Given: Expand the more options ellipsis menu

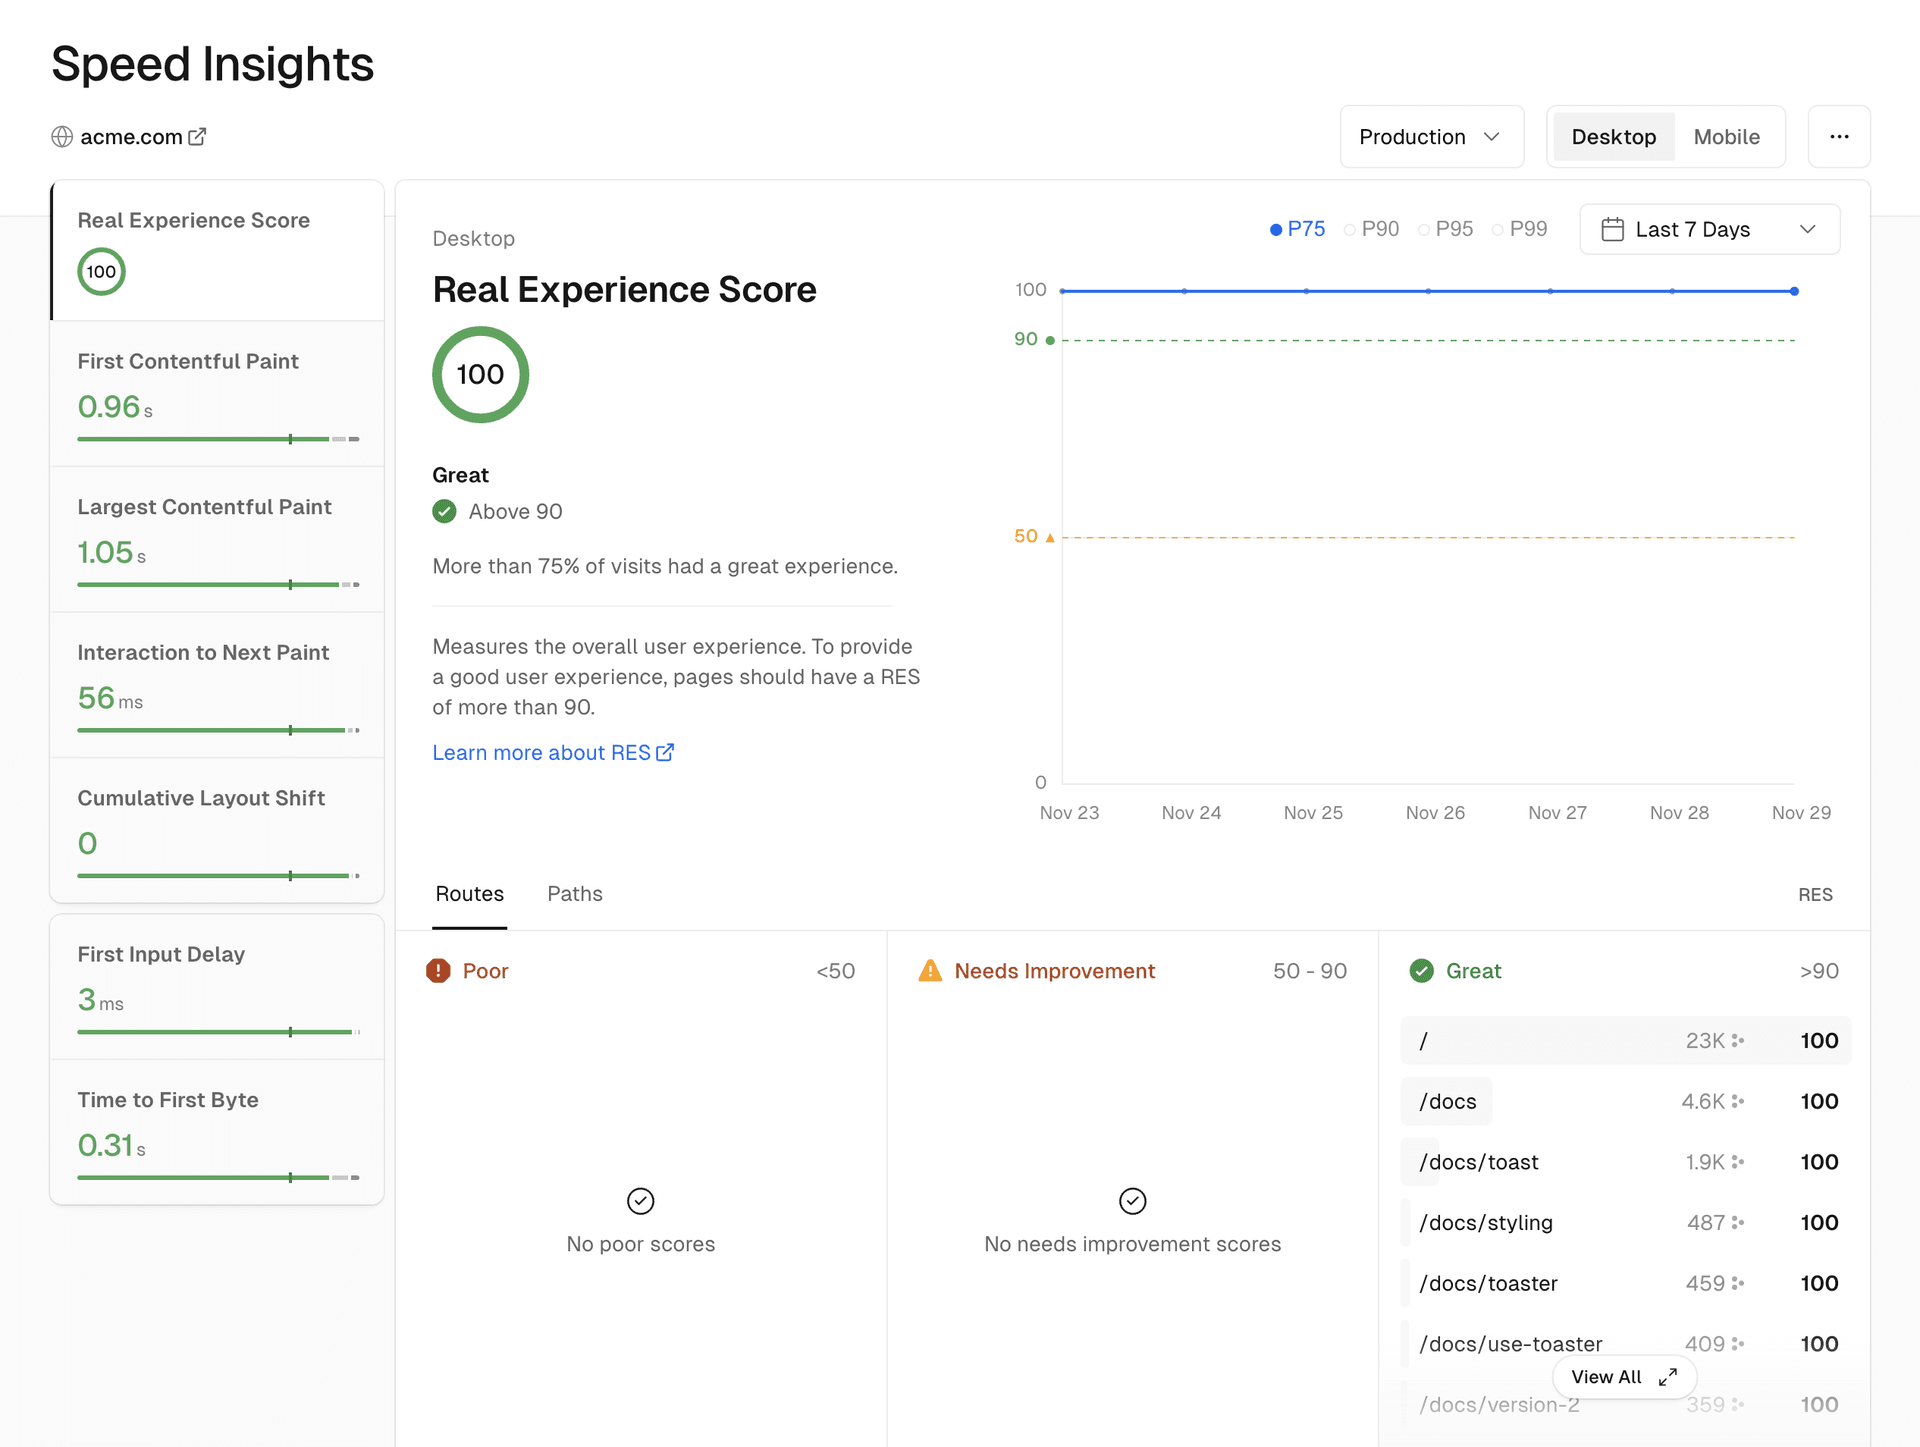Looking at the screenshot, I should point(1839,135).
